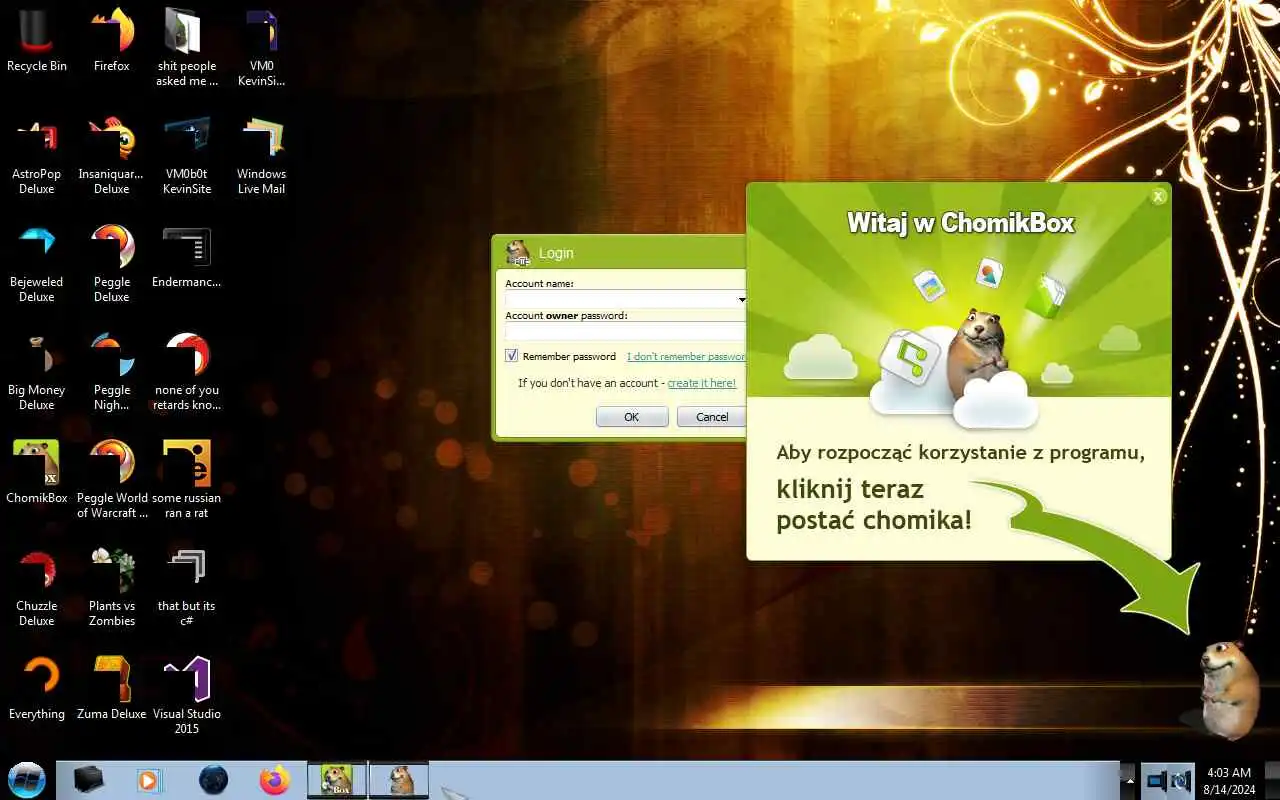Open 'some russian ran a rat' icon
1280x800 pixels.
(186, 479)
